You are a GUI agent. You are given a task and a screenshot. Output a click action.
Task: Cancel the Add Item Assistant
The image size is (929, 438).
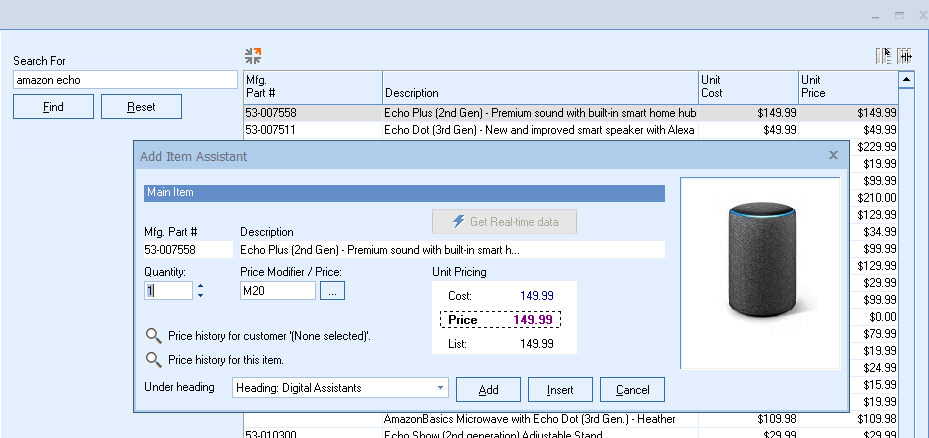point(632,389)
